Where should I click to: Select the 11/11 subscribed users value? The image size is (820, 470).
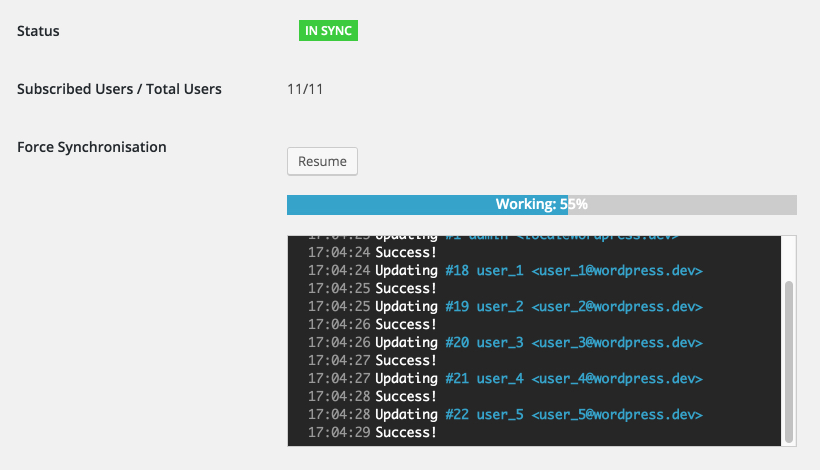pos(305,89)
